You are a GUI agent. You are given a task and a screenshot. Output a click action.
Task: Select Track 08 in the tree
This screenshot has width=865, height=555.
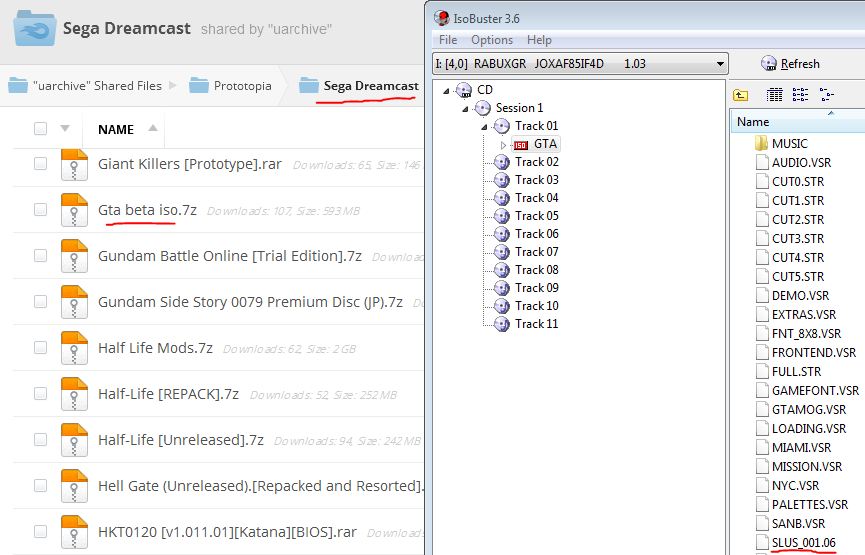pos(536,270)
